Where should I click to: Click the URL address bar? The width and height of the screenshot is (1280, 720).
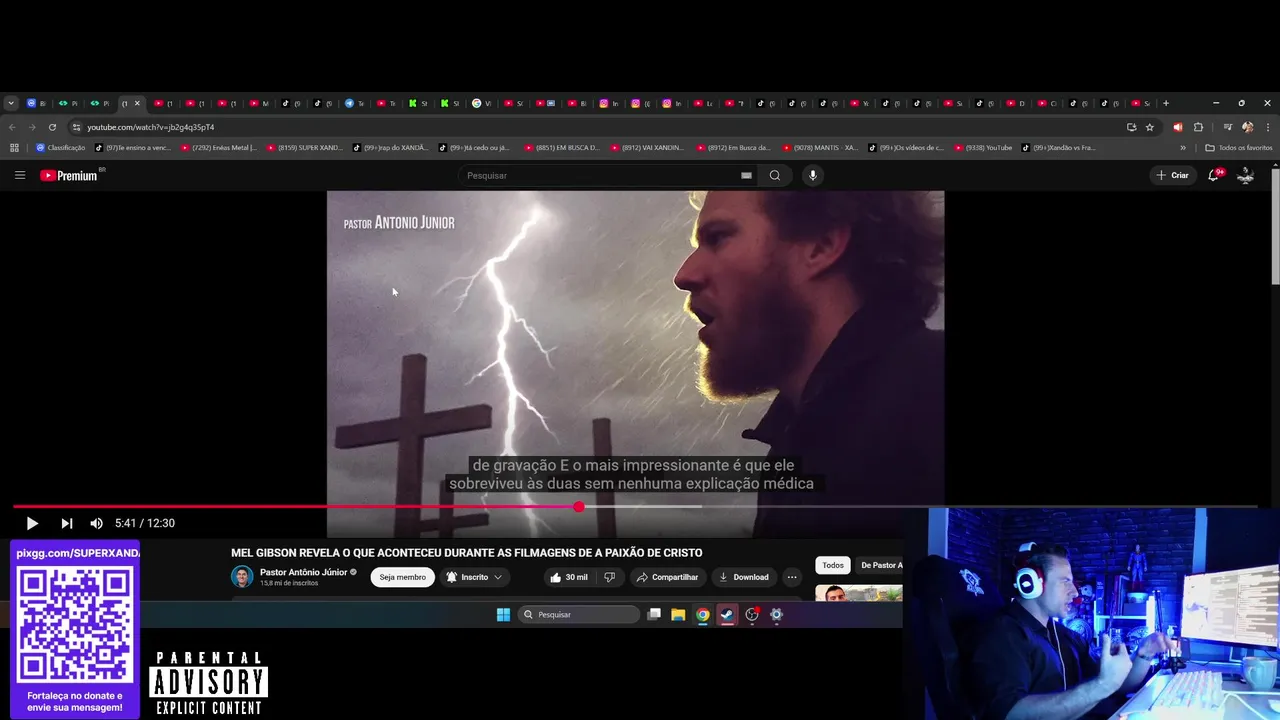pos(600,127)
